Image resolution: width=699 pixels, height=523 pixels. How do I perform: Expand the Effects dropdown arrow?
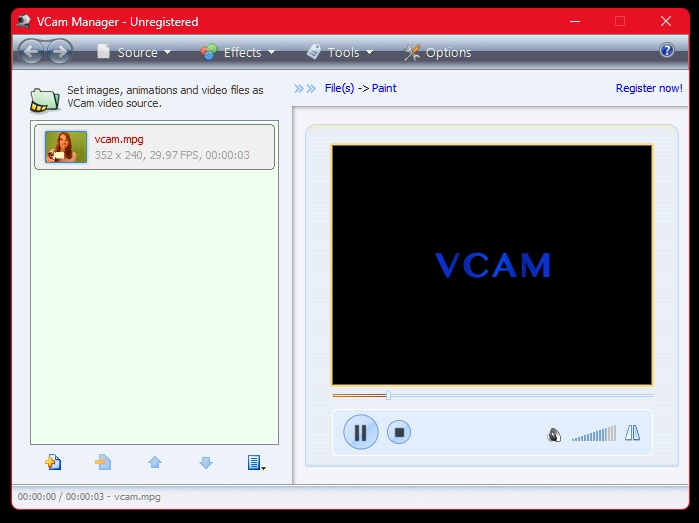(x=271, y=53)
